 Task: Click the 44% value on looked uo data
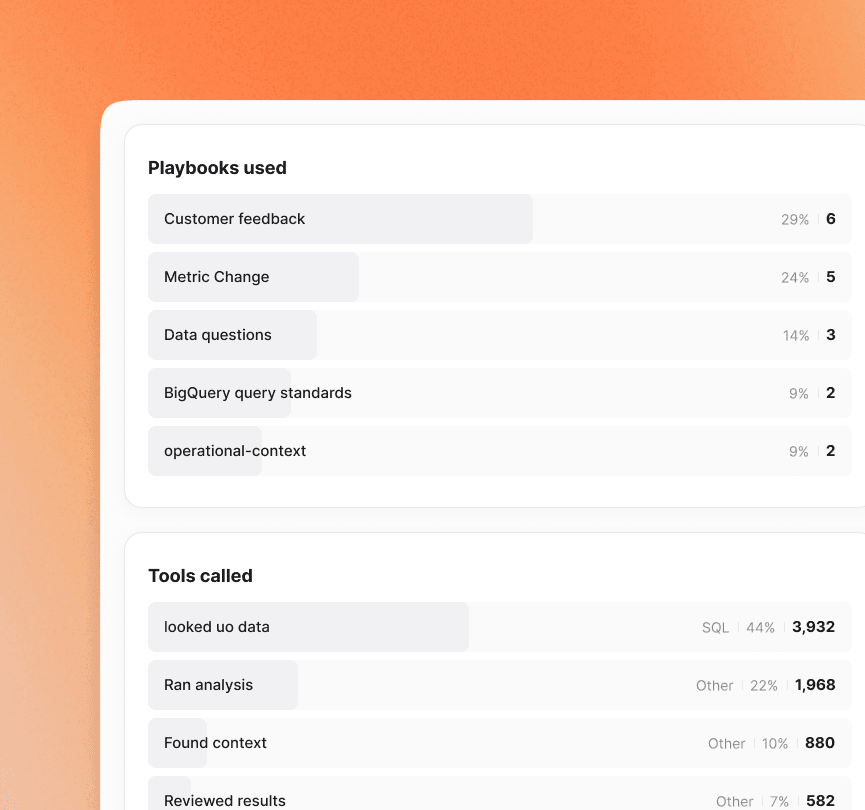761,627
